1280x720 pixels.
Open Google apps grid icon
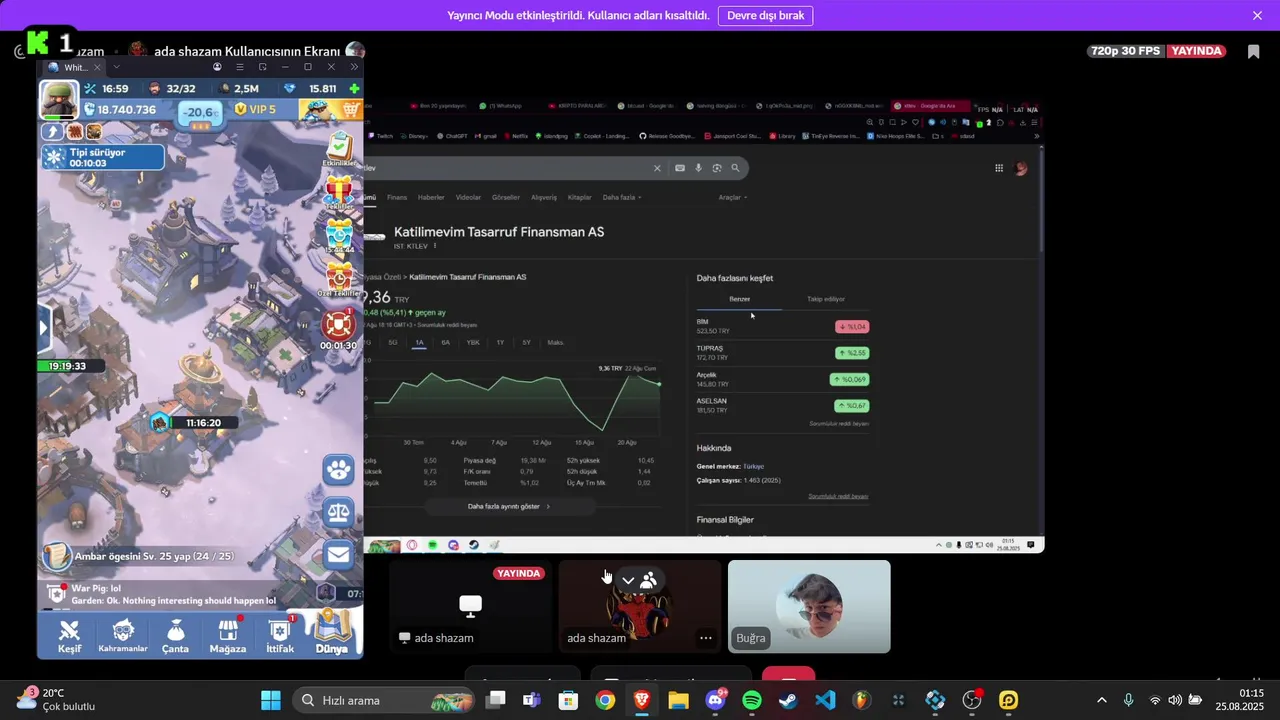click(x=998, y=168)
